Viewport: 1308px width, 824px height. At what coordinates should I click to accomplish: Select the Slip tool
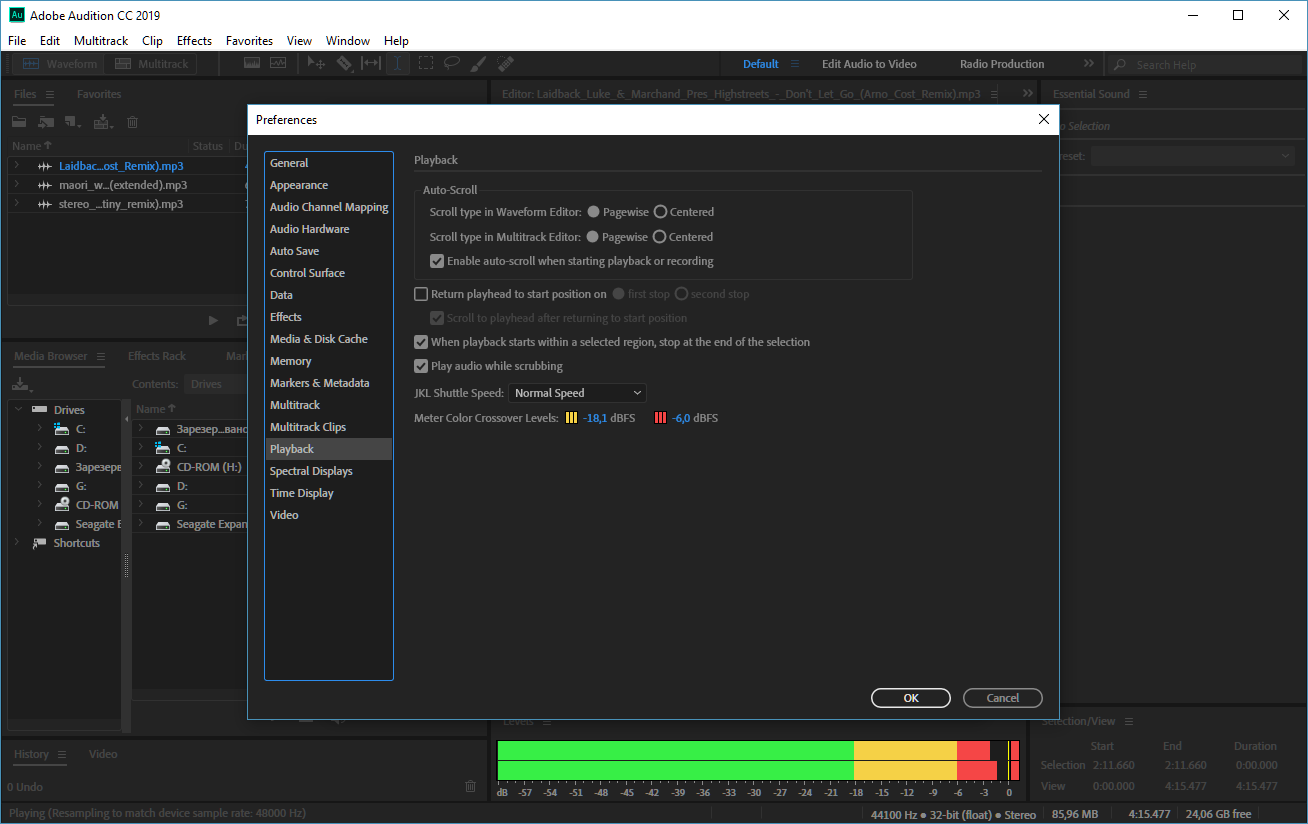pyautogui.click(x=371, y=63)
